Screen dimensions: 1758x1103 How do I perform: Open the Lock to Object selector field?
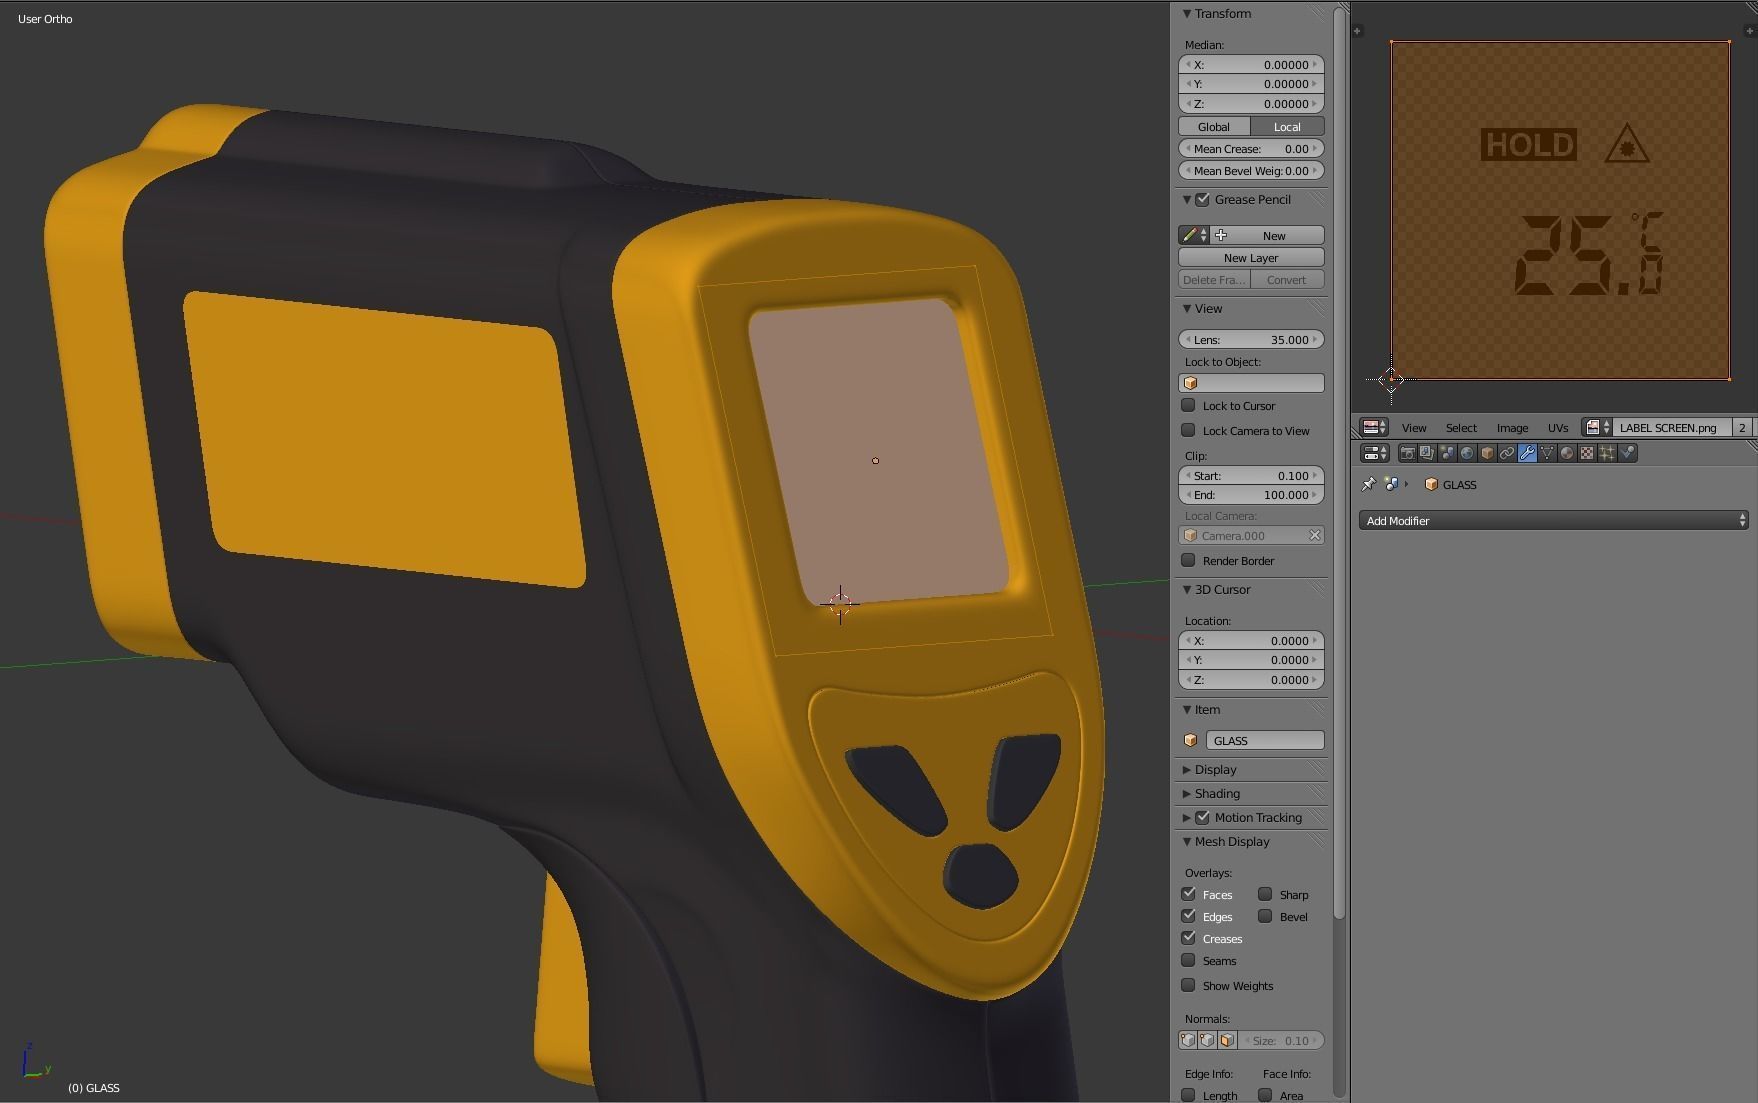click(1251, 383)
